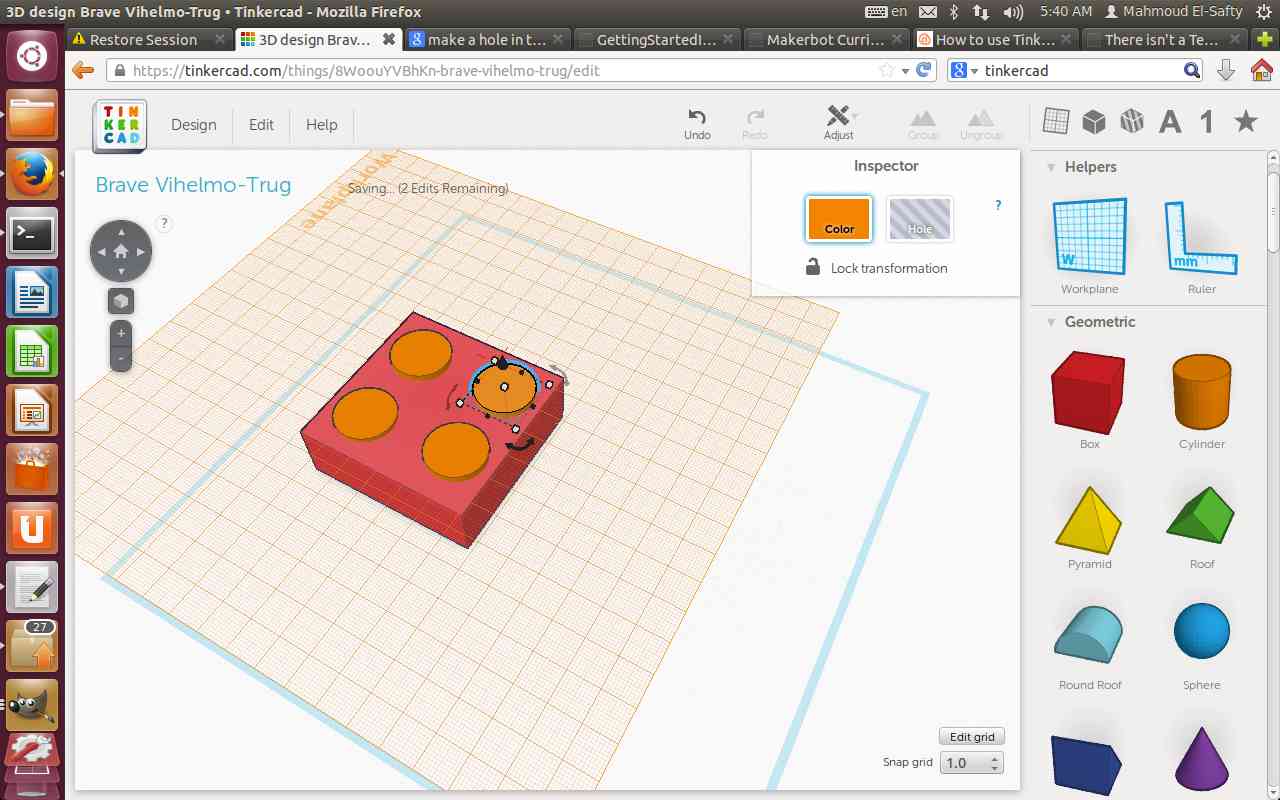Pick the yellow Pyramid shape

pos(1089,518)
